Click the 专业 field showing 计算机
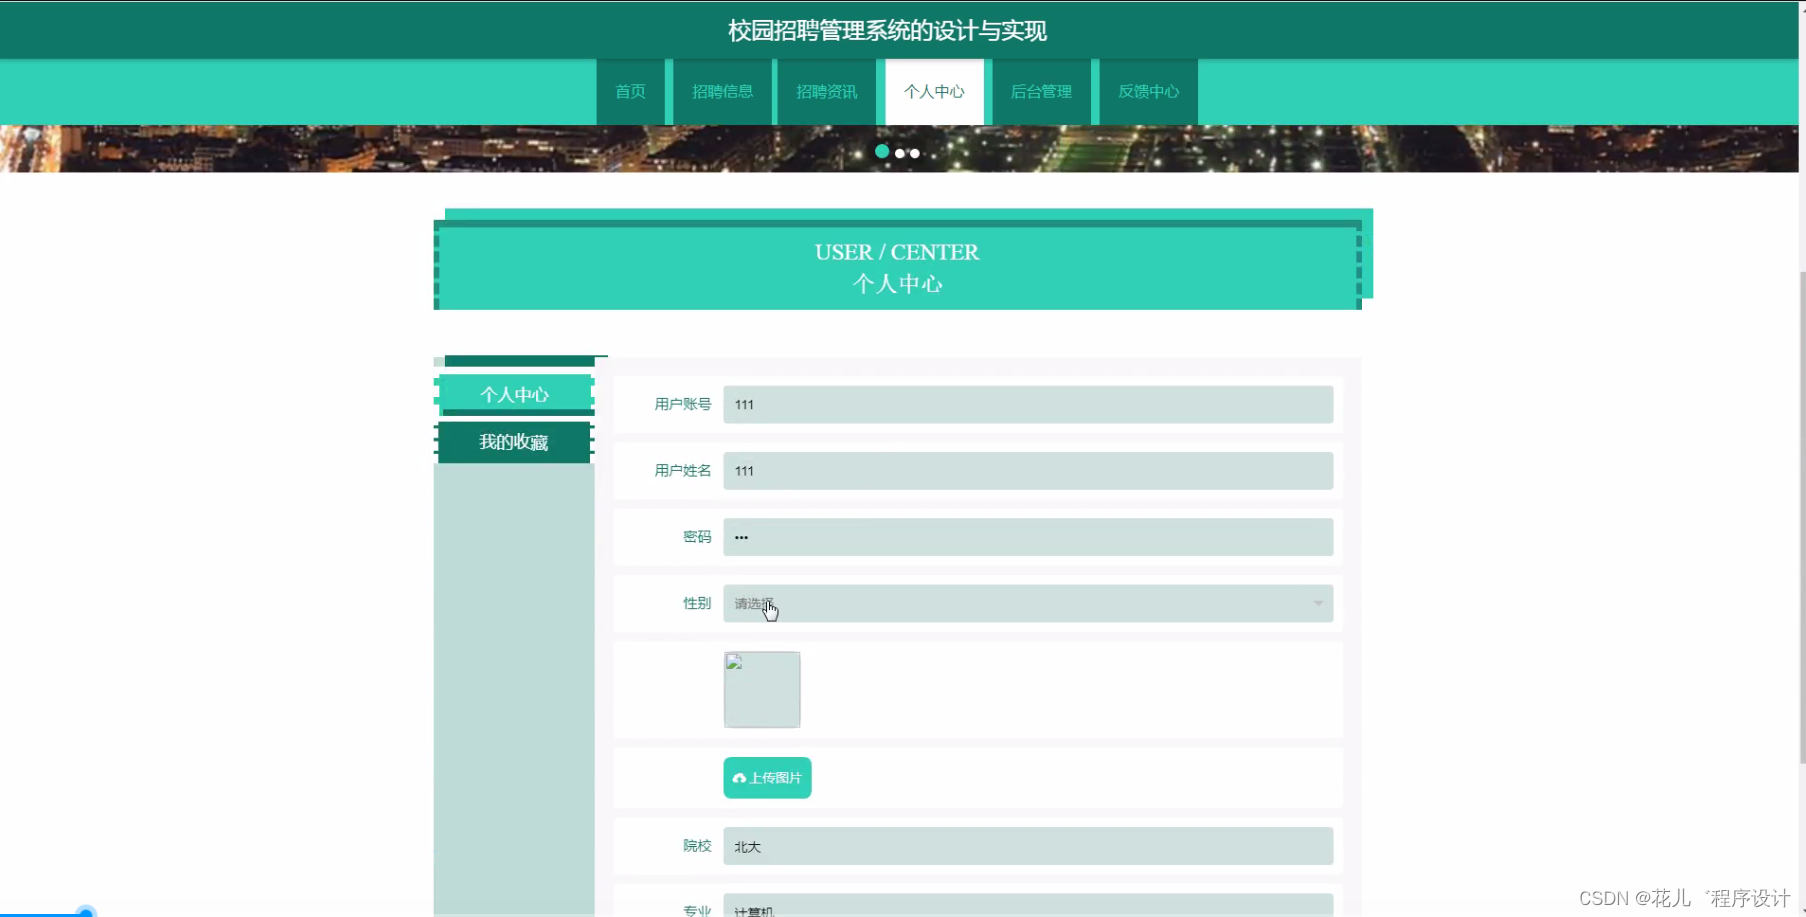1806x917 pixels. pos(1028,908)
